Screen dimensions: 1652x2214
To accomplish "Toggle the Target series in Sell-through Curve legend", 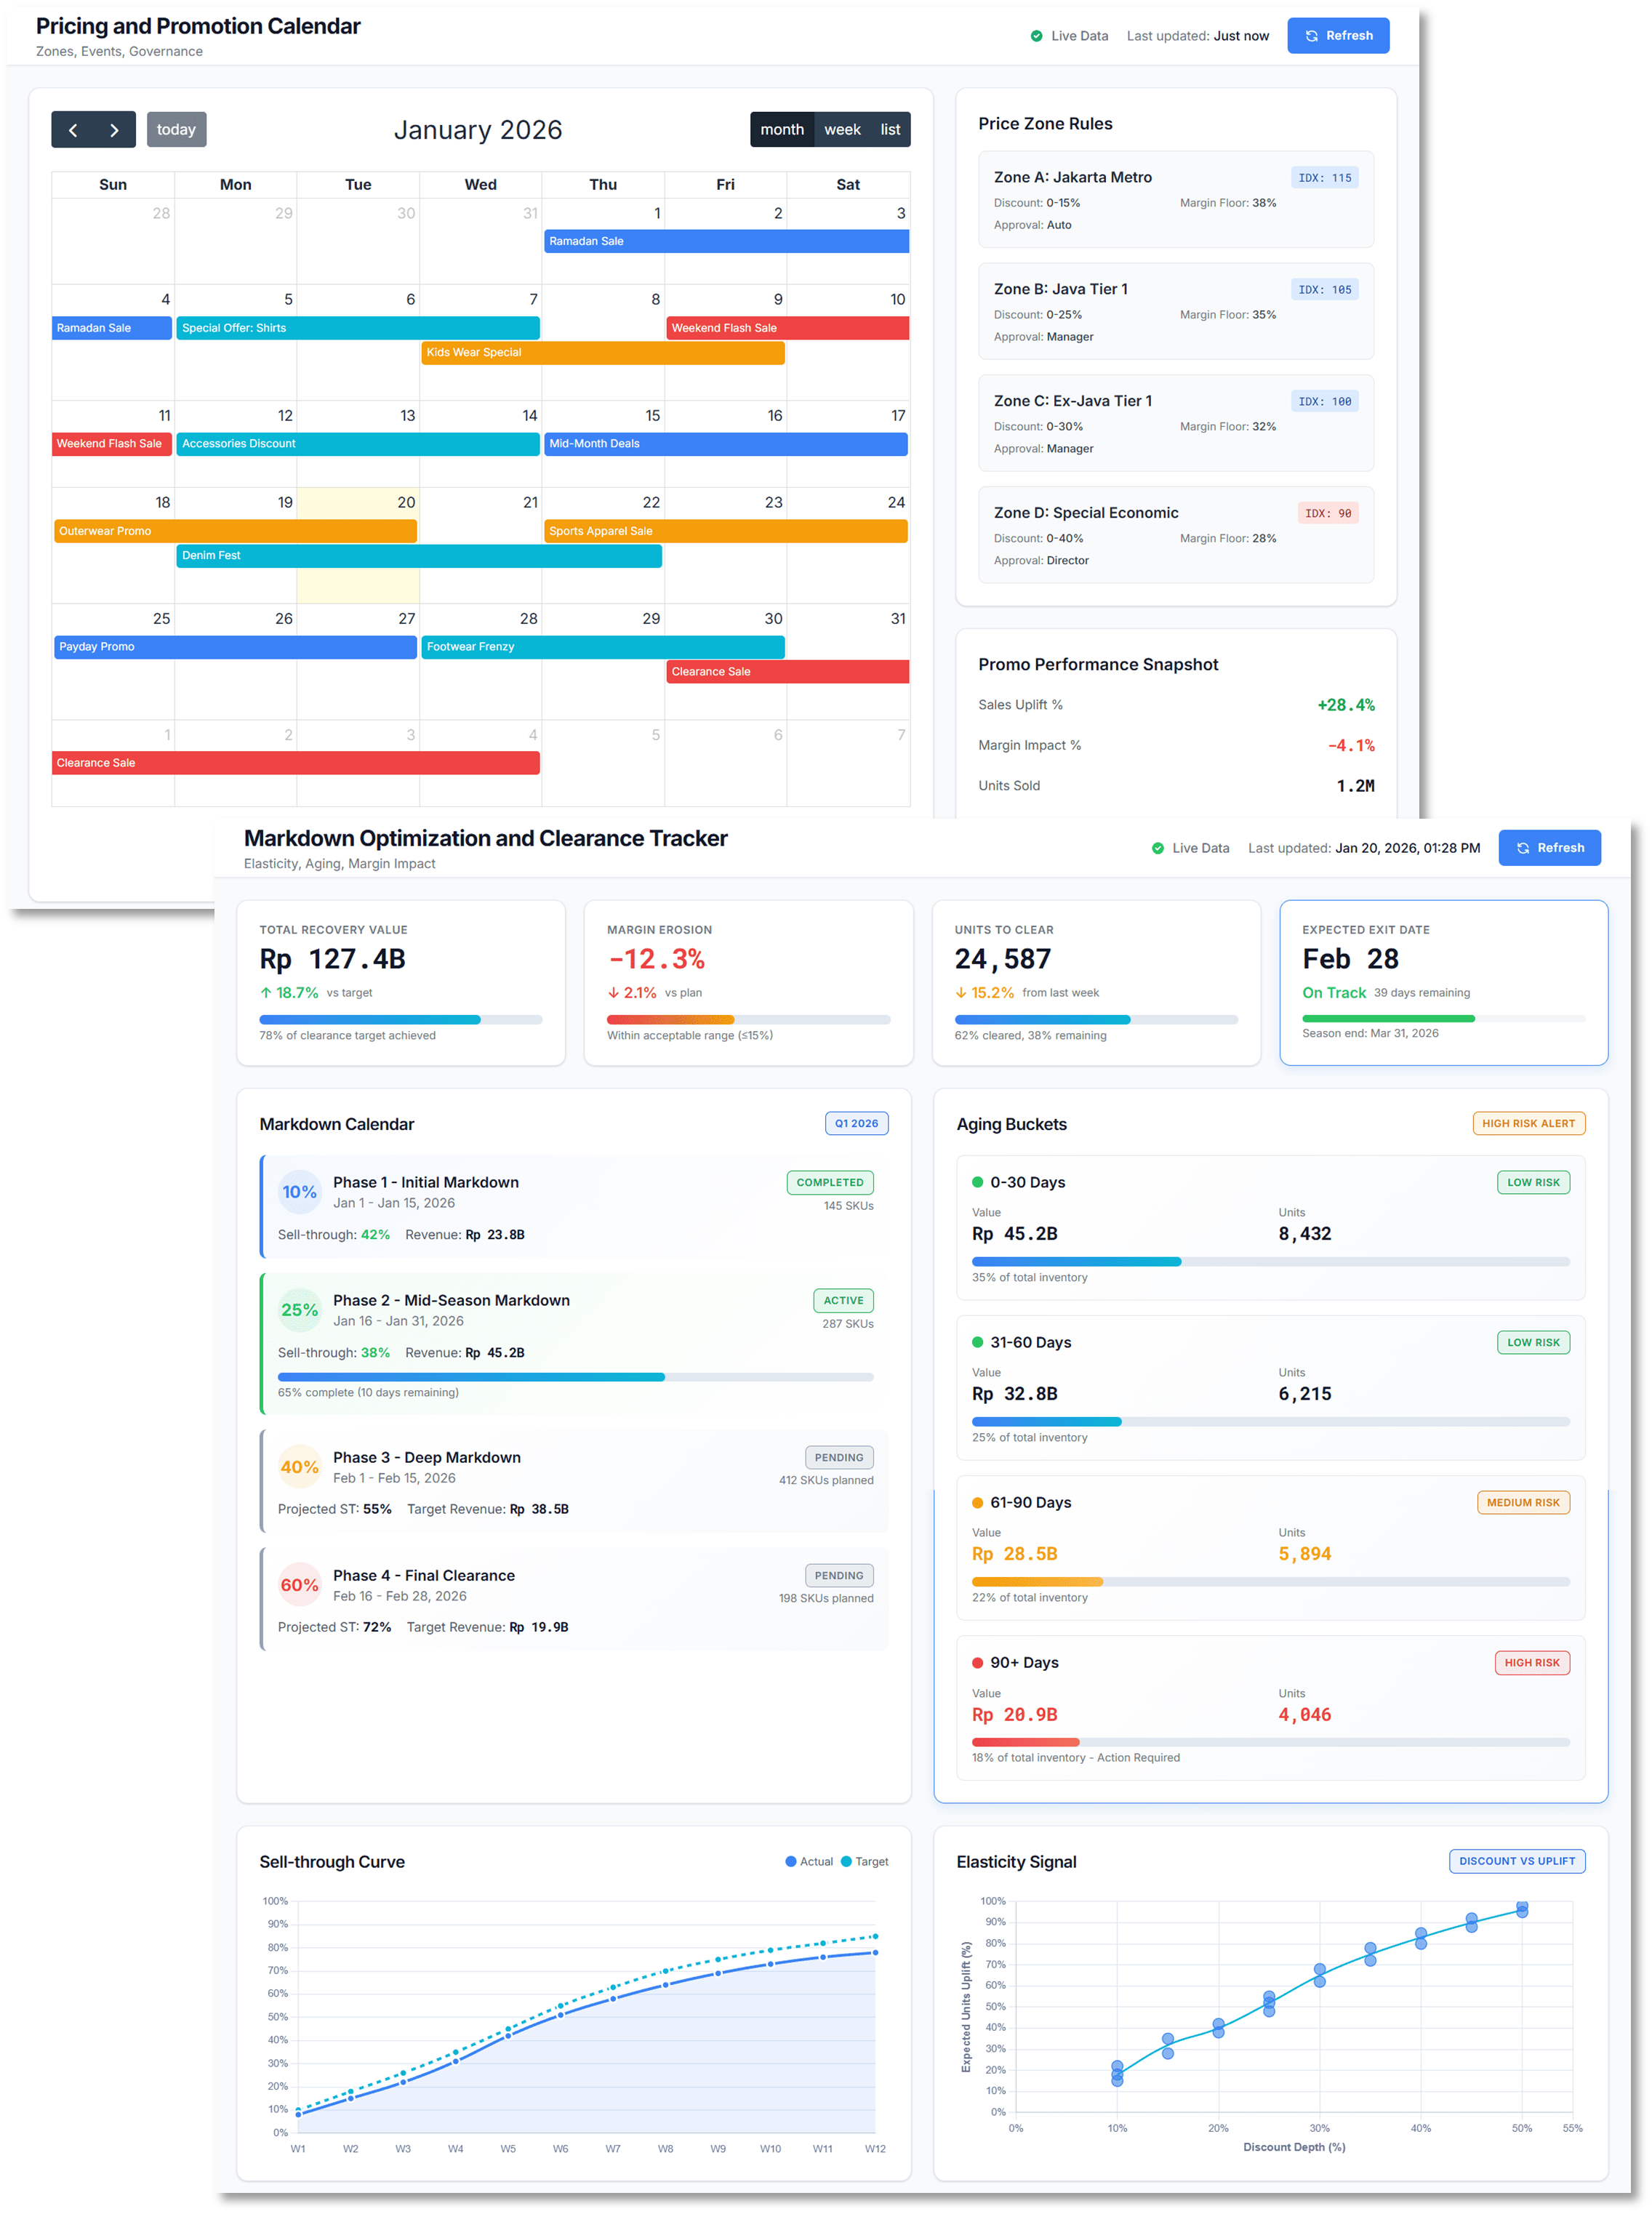I will pos(865,1861).
